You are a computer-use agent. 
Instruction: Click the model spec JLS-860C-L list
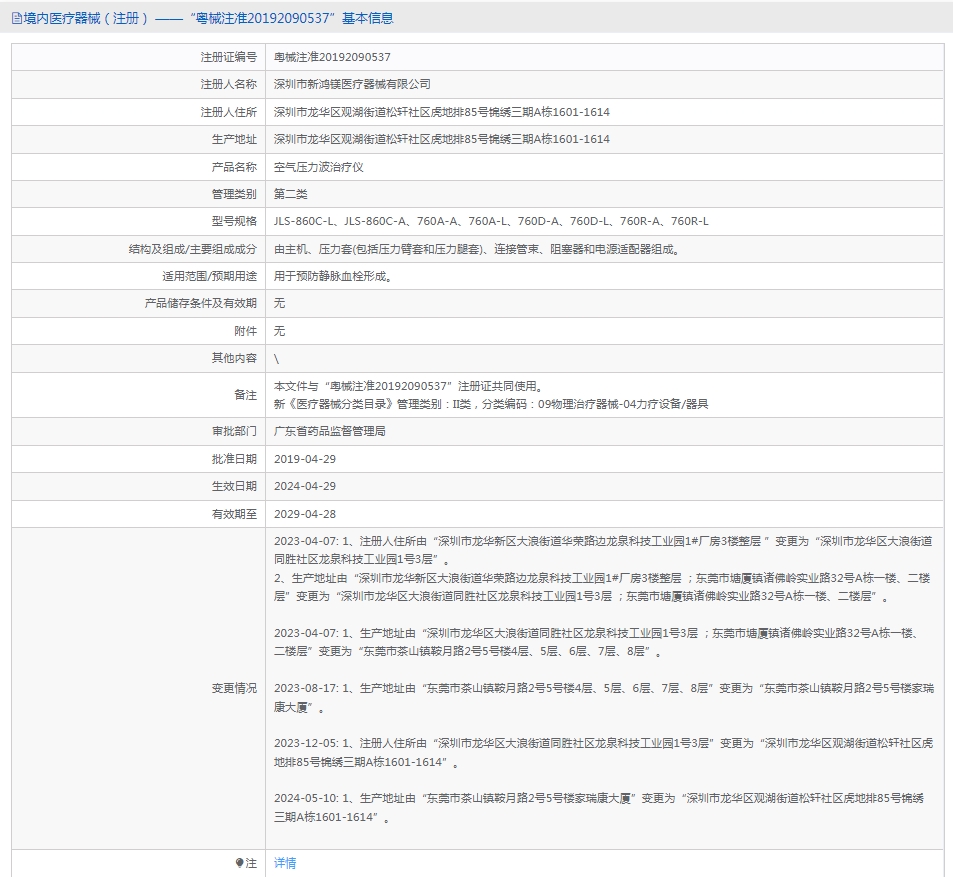coord(491,221)
